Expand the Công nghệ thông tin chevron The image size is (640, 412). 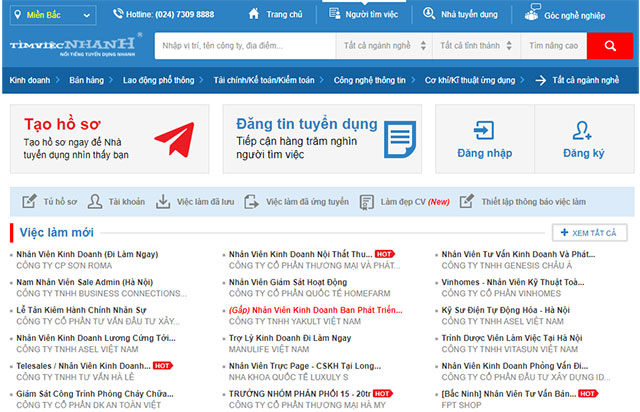[413, 80]
